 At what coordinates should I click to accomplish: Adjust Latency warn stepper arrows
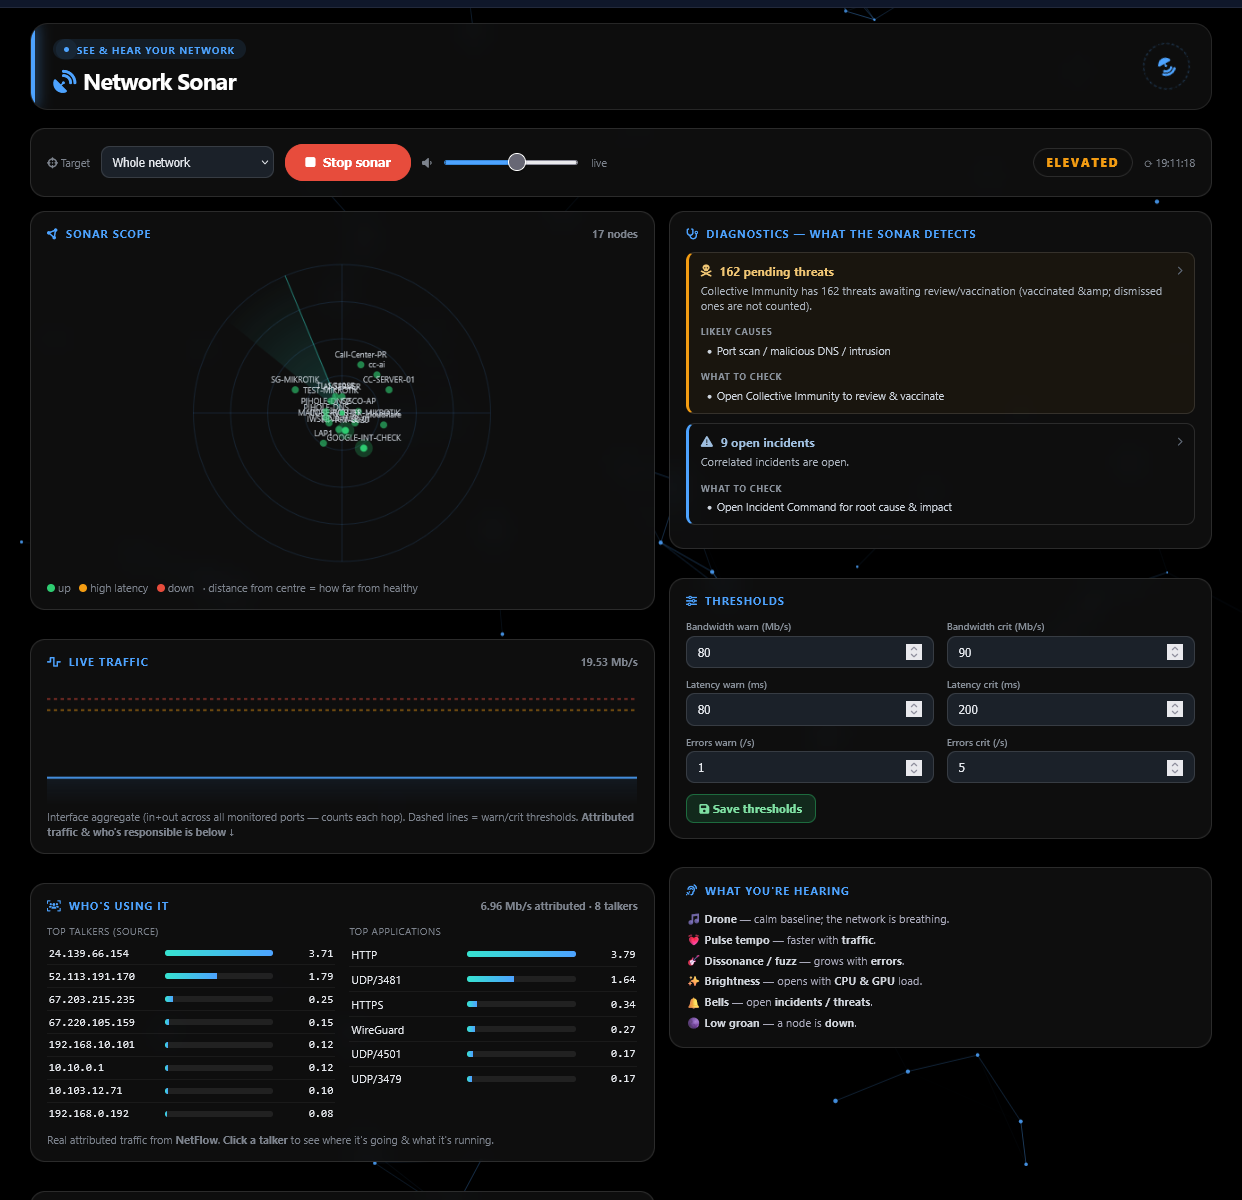tap(913, 709)
